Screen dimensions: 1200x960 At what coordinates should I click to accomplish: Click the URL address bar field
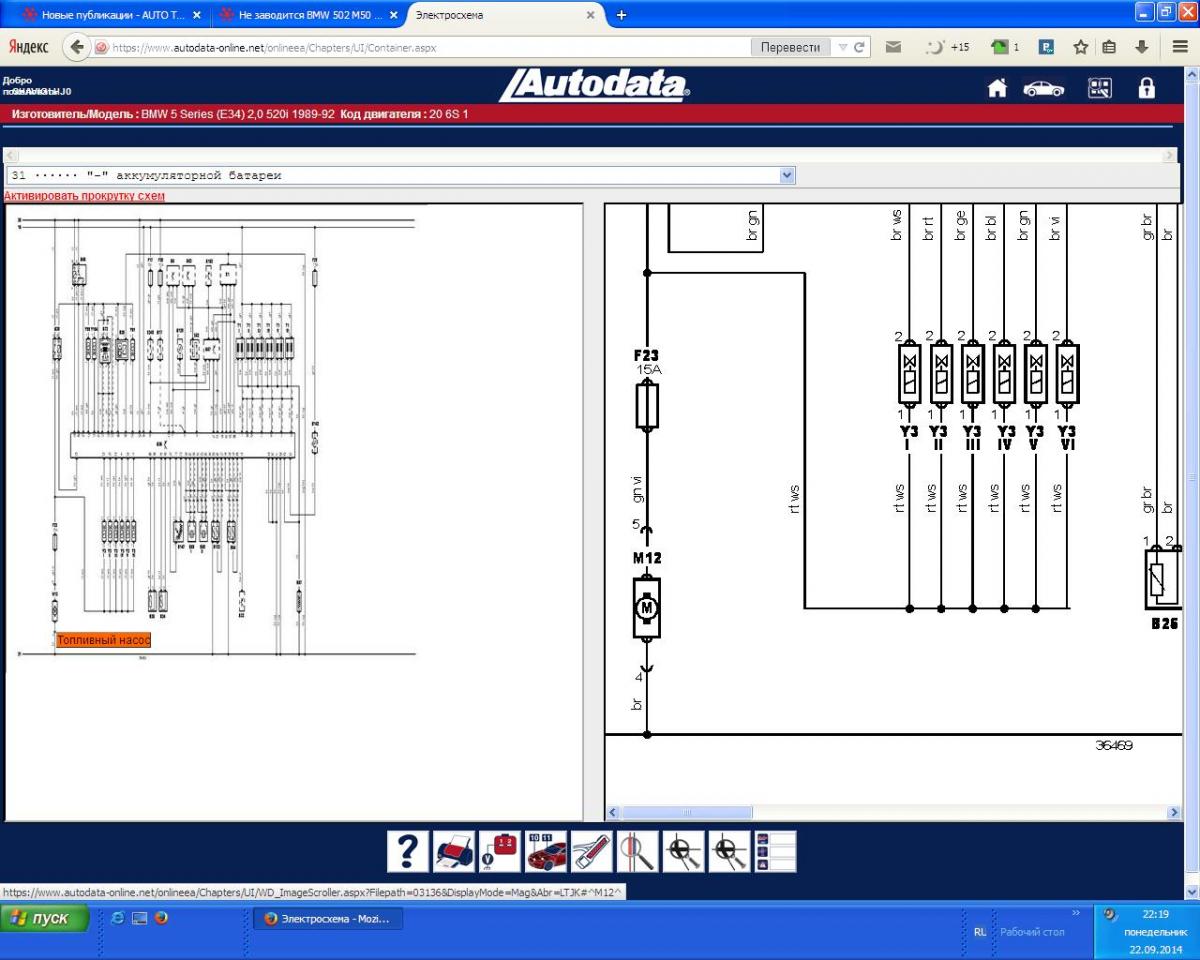coord(429,47)
